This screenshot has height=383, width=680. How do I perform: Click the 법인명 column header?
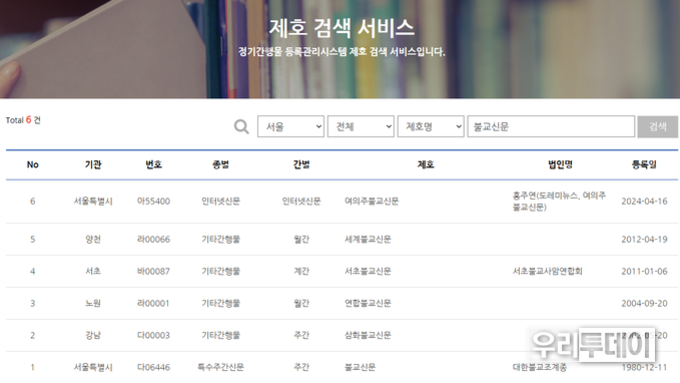tap(560, 164)
